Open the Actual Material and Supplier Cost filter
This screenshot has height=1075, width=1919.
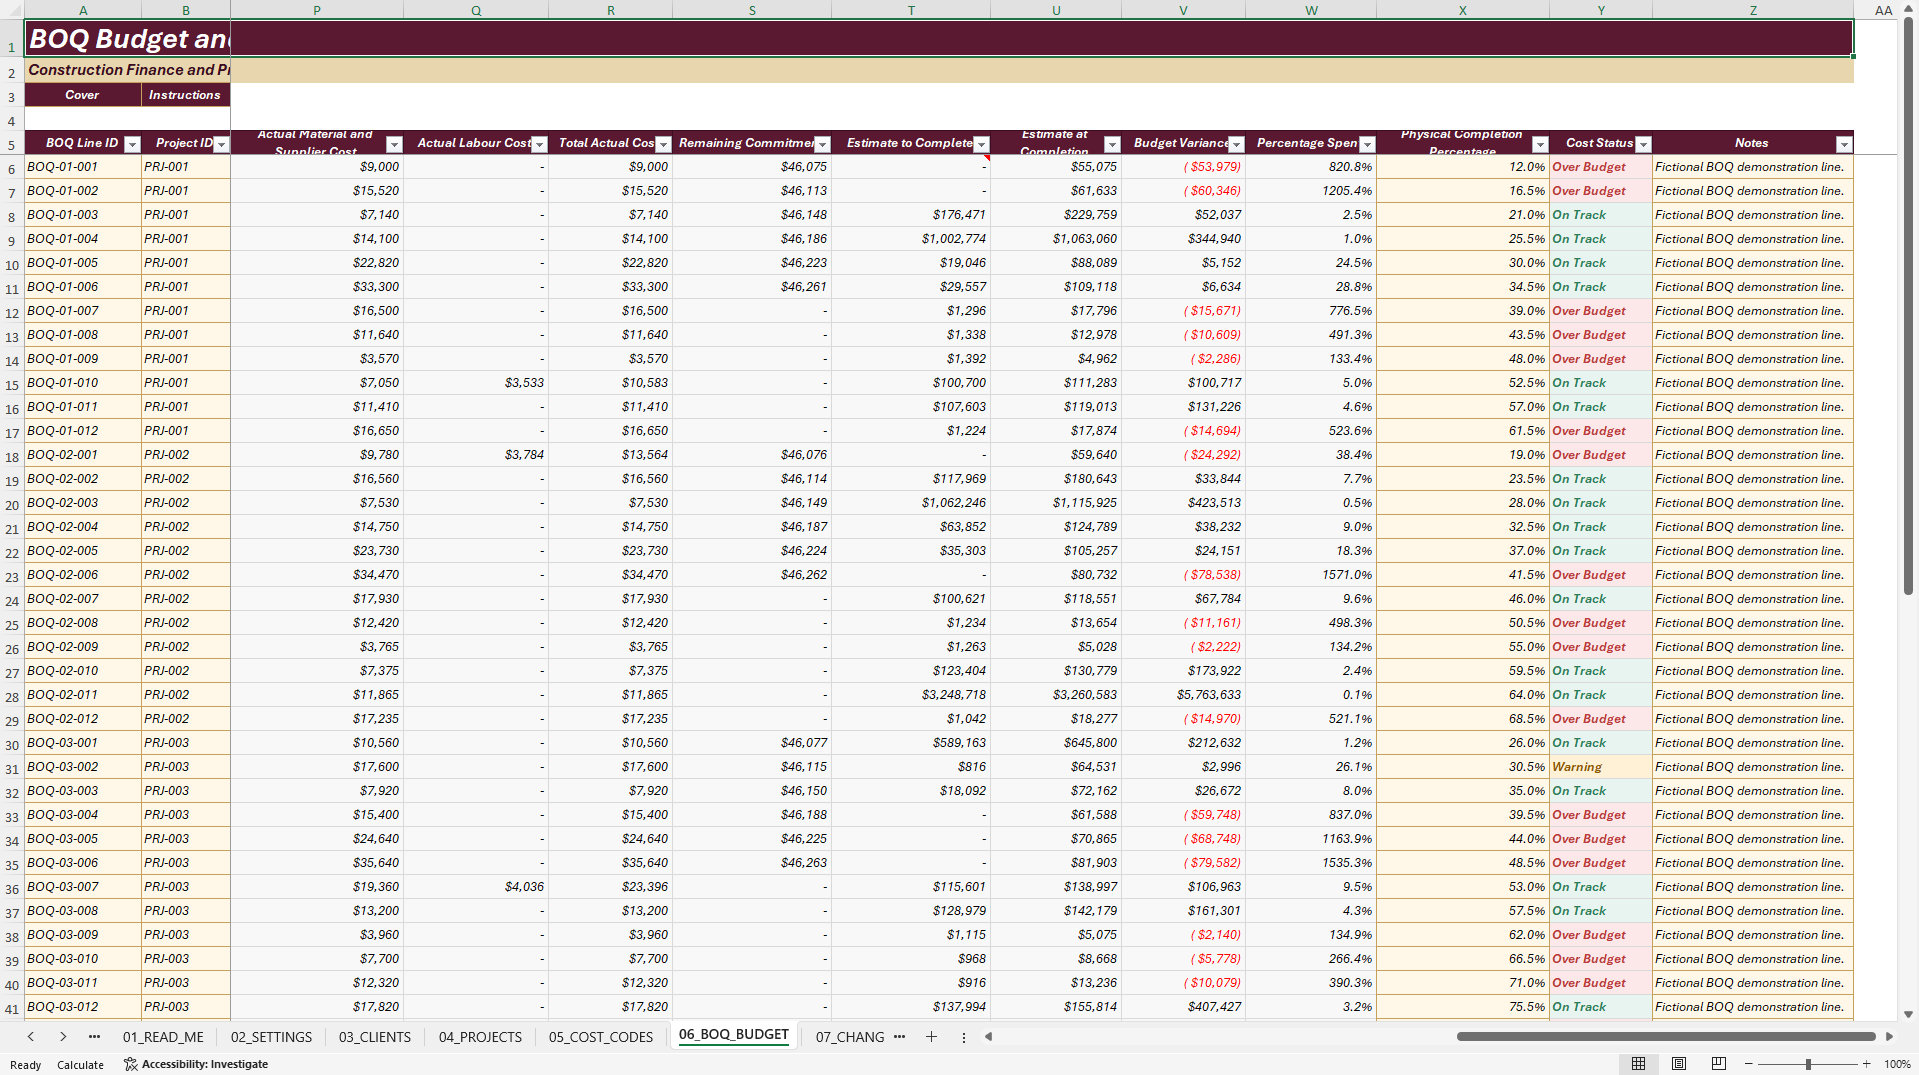coord(394,144)
